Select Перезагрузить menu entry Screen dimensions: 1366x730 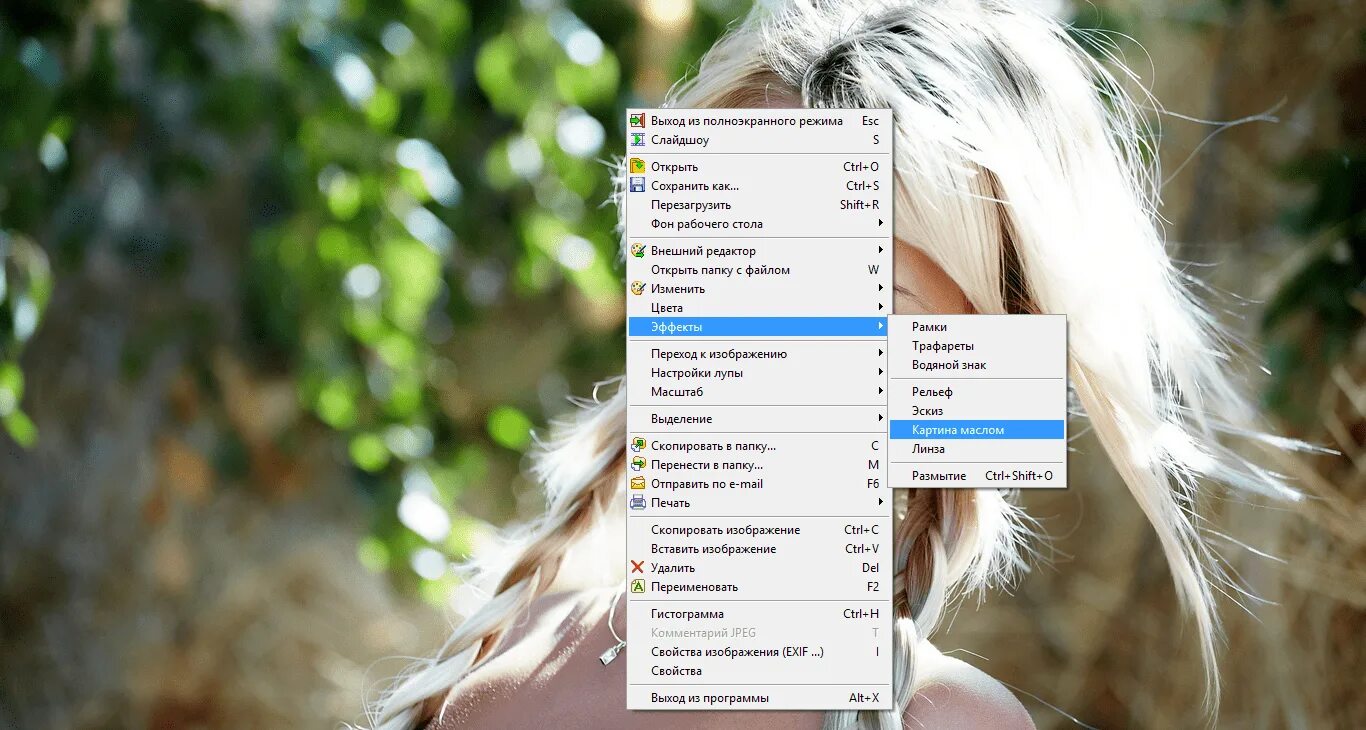tap(759, 205)
